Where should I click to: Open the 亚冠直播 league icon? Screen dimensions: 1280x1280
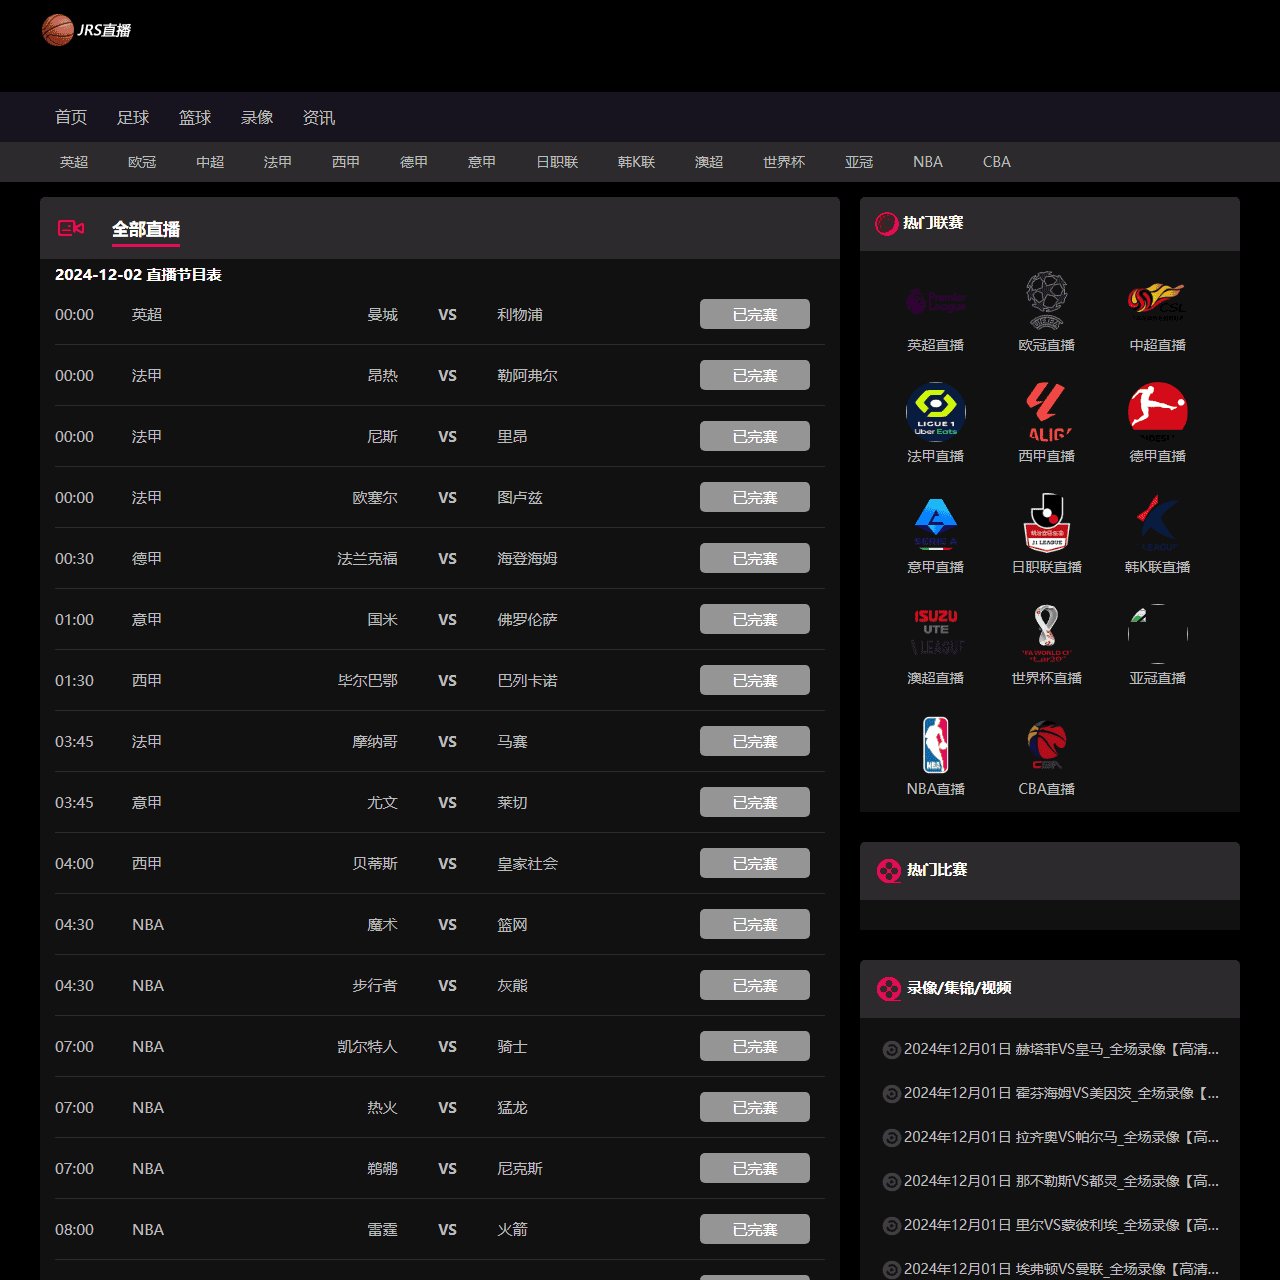pos(1158,634)
